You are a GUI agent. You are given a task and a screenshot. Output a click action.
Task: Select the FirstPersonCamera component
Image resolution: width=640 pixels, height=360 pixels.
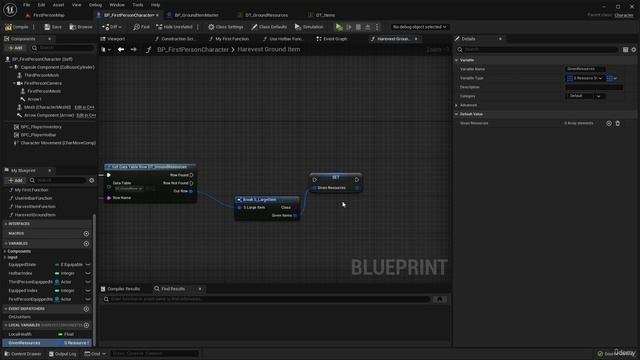point(43,83)
